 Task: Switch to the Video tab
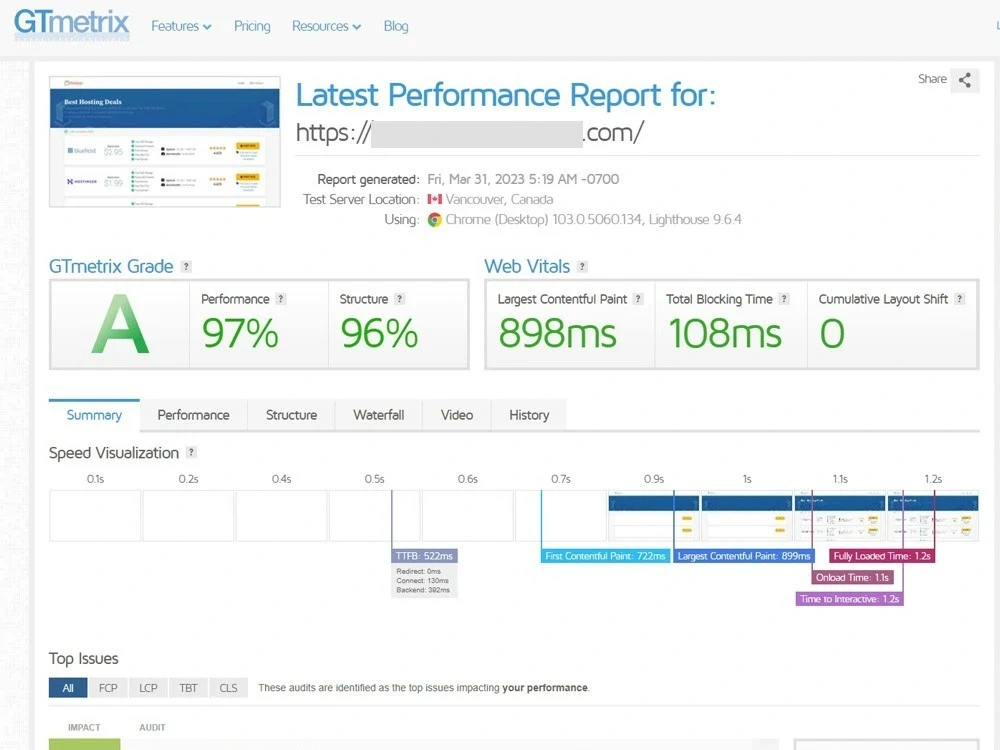coord(457,415)
